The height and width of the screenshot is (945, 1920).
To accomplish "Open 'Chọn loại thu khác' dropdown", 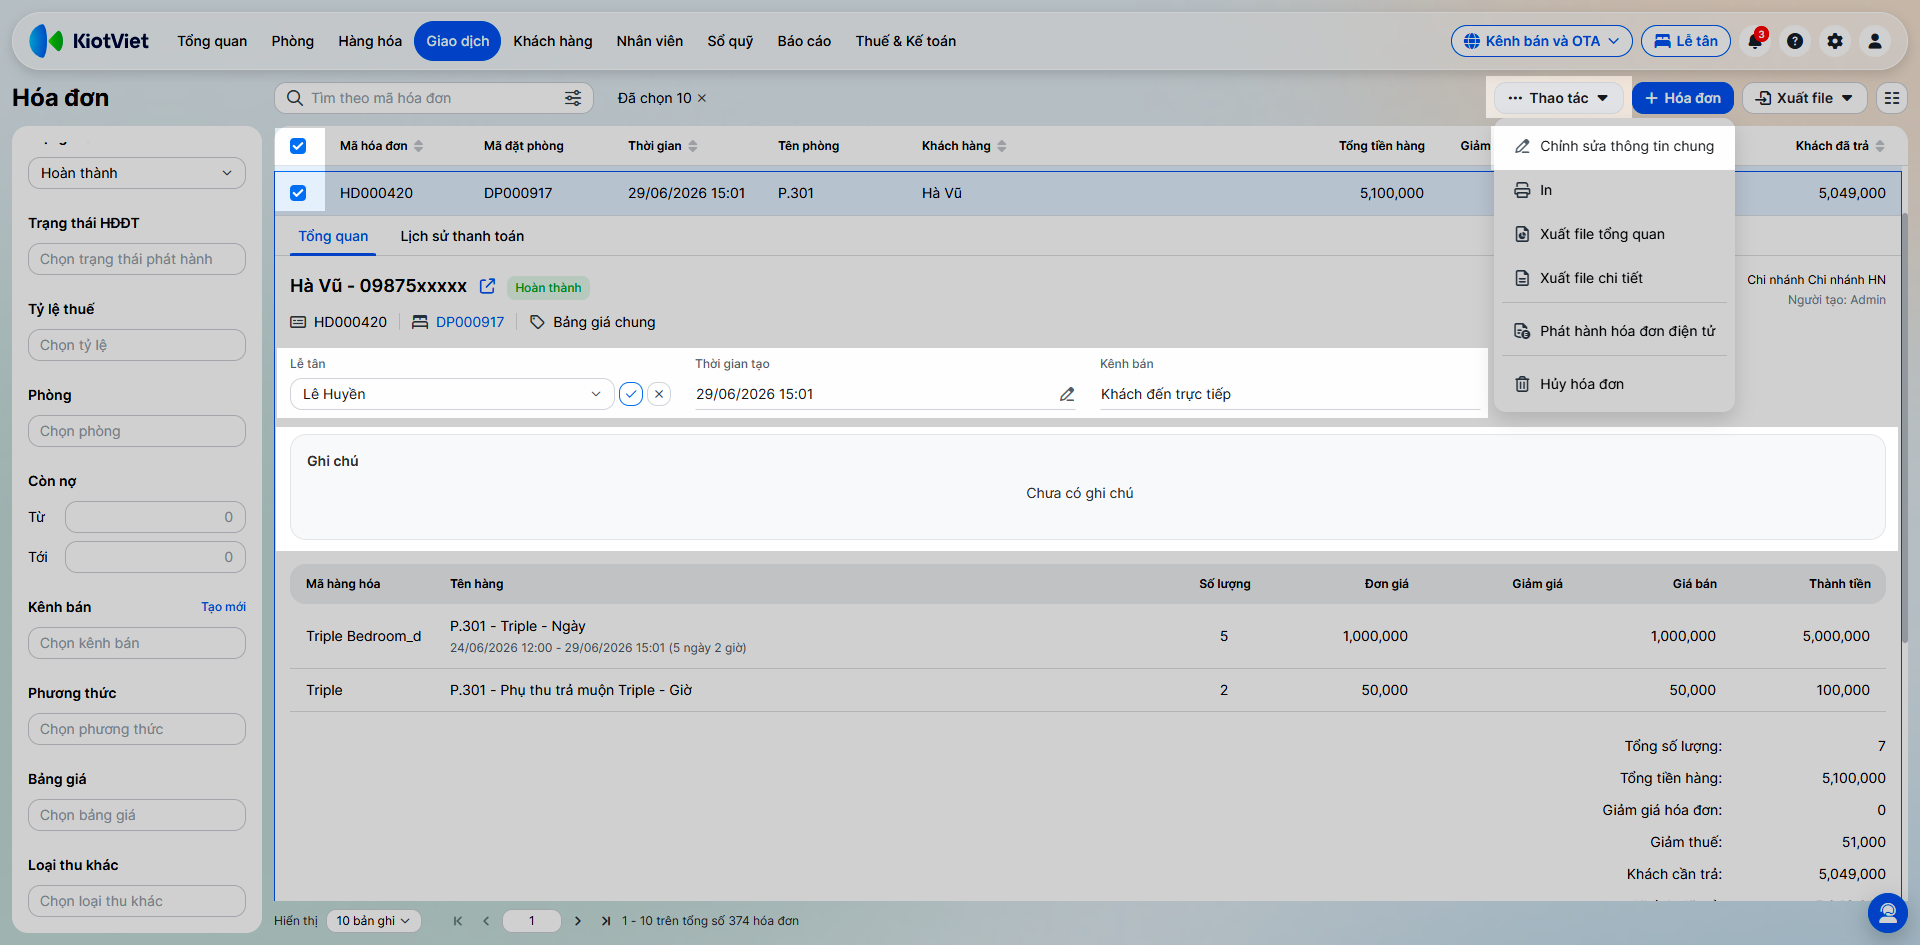I will click(137, 901).
